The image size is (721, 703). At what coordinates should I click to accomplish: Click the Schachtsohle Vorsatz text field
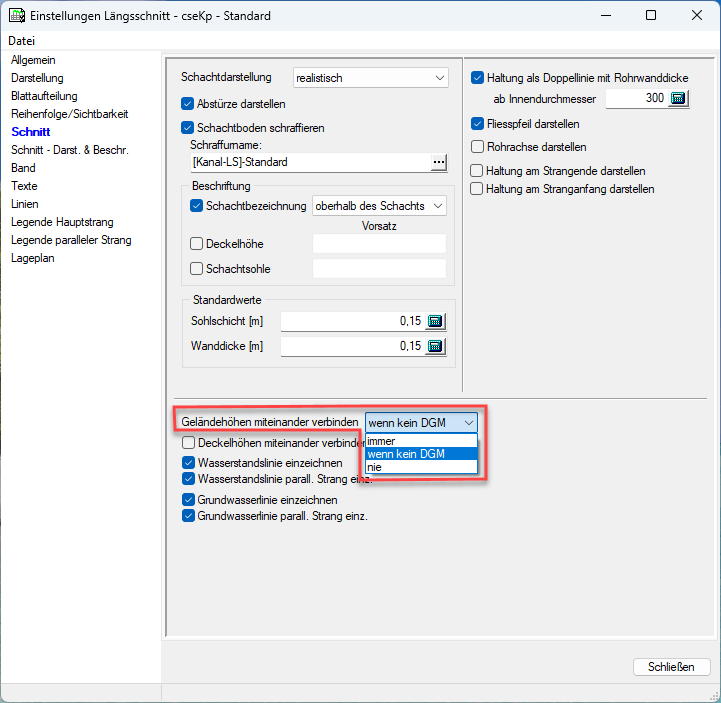click(379, 268)
